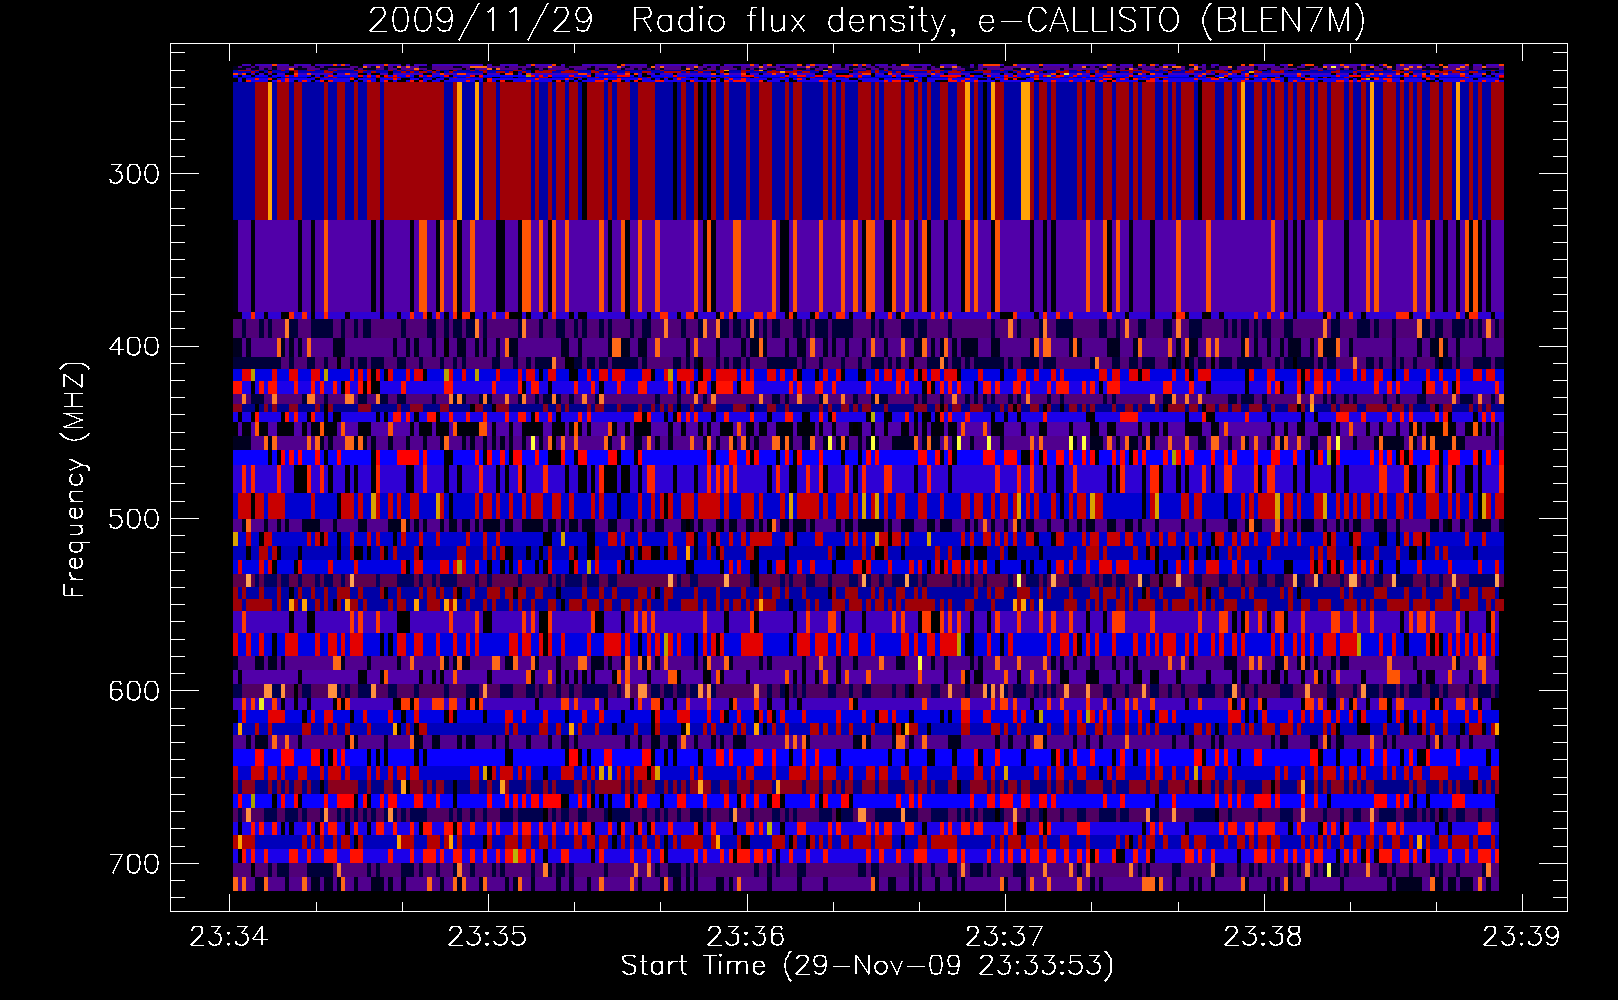Select the 500 frequency tick label
The image size is (1618, 1000).
coord(134,519)
